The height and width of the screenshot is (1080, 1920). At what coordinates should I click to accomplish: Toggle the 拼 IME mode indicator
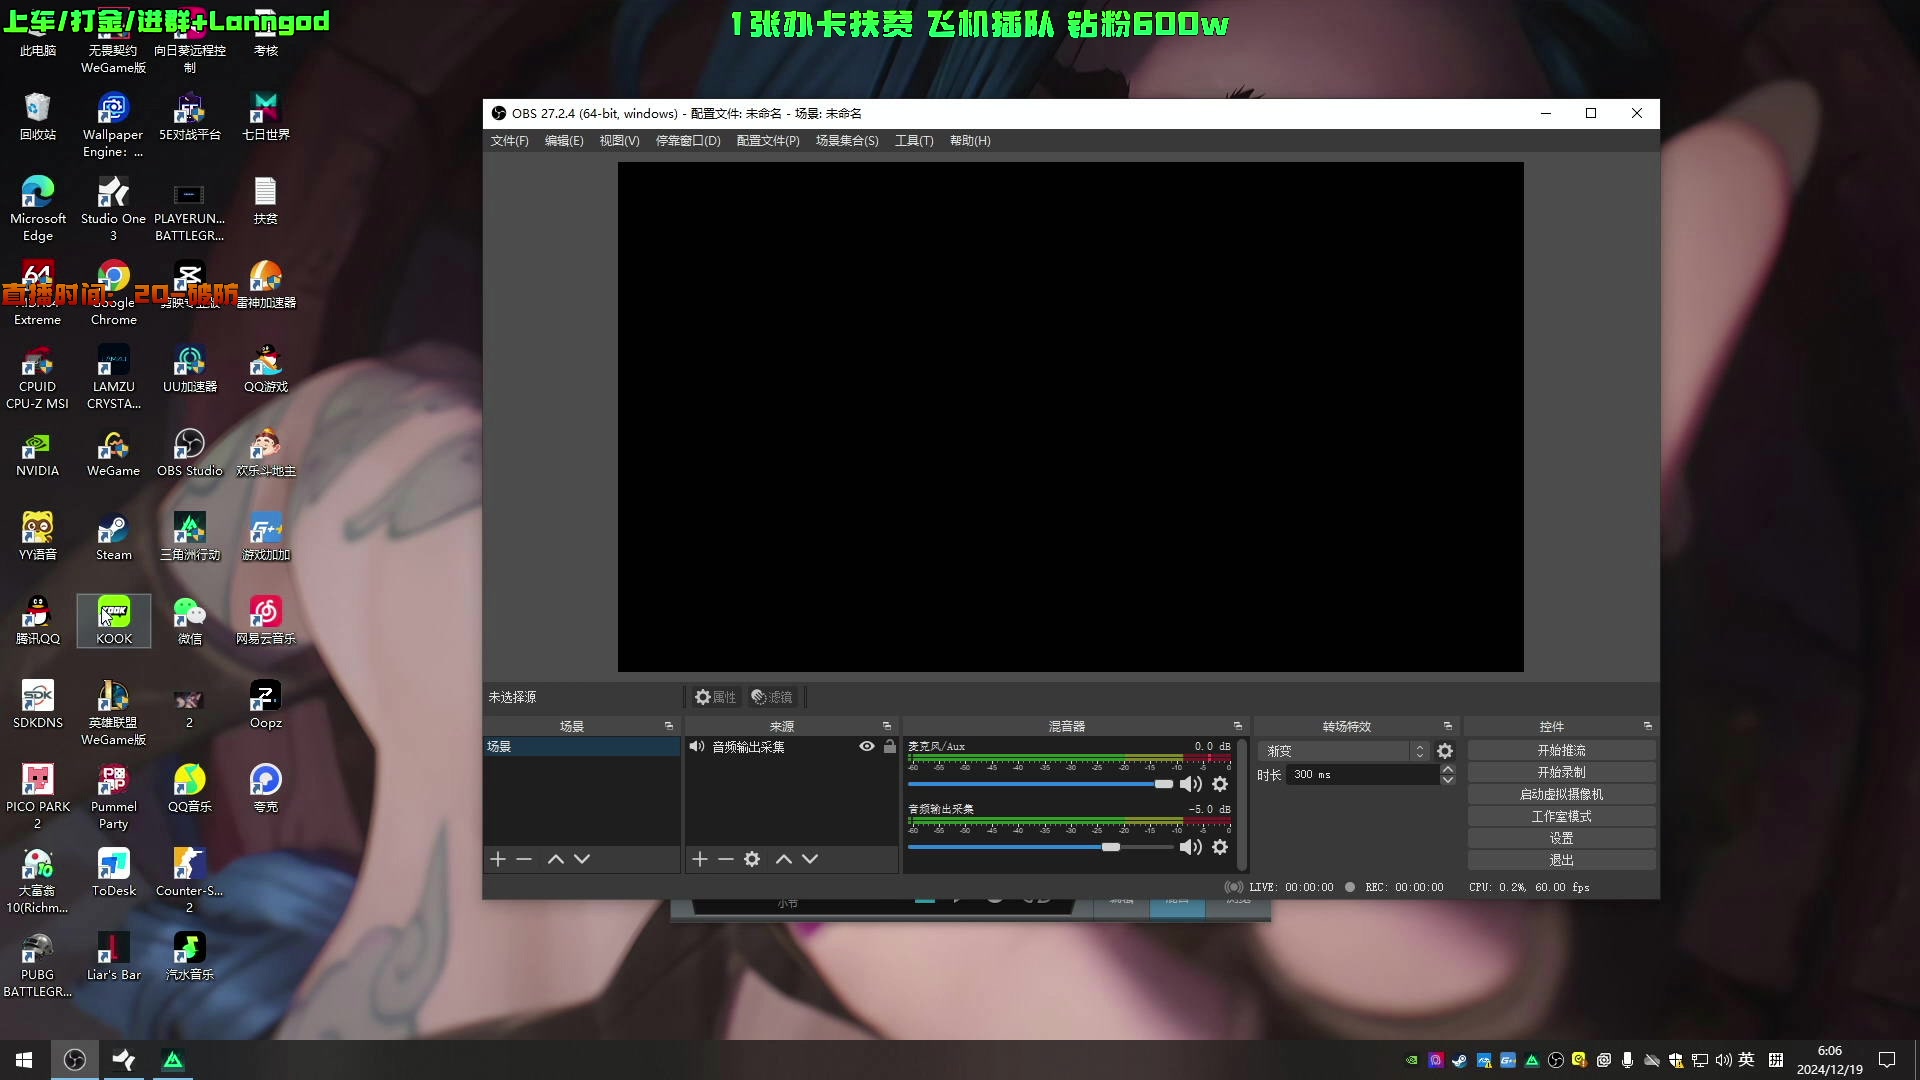click(1776, 1060)
